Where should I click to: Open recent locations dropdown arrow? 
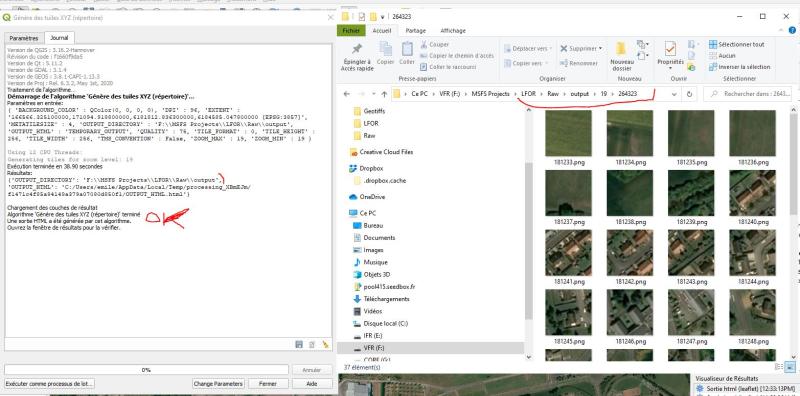(x=373, y=94)
